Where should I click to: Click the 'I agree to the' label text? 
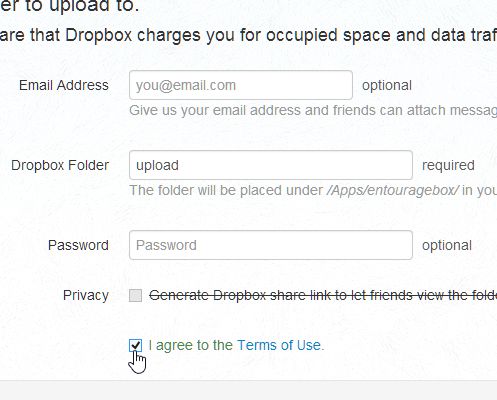[x=191, y=346]
